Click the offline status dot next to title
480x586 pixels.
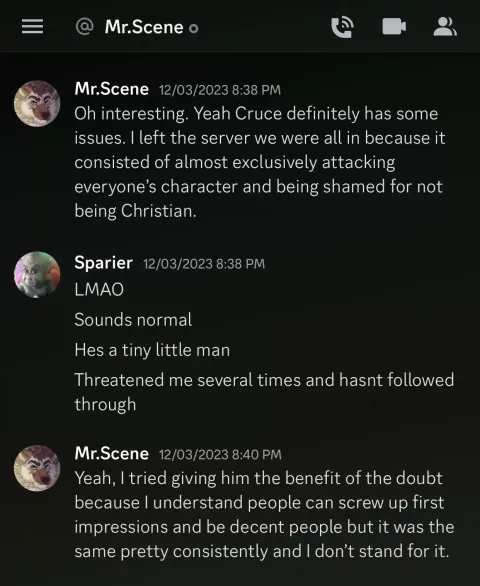pyautogui.click(x=194, y=28)
